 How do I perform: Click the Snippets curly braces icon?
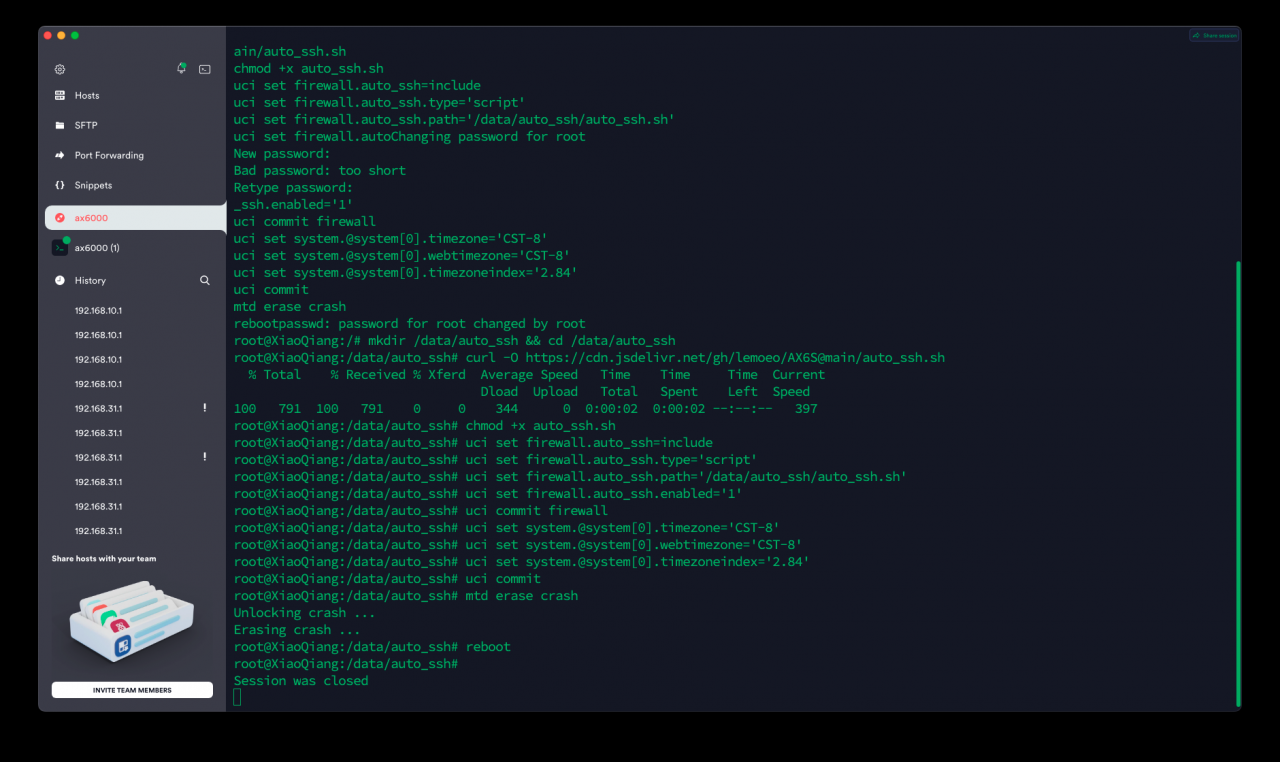[x=60, y=185]
